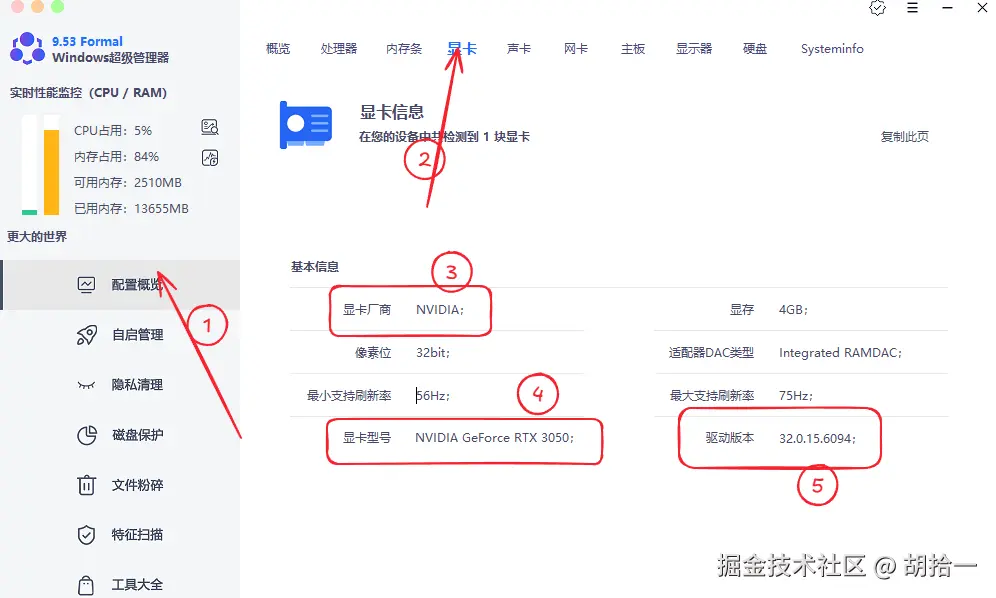The width and height of the screenshot is (996, 598).
Task: Switch to the 概览 tab
Action: tap(278, 49)
